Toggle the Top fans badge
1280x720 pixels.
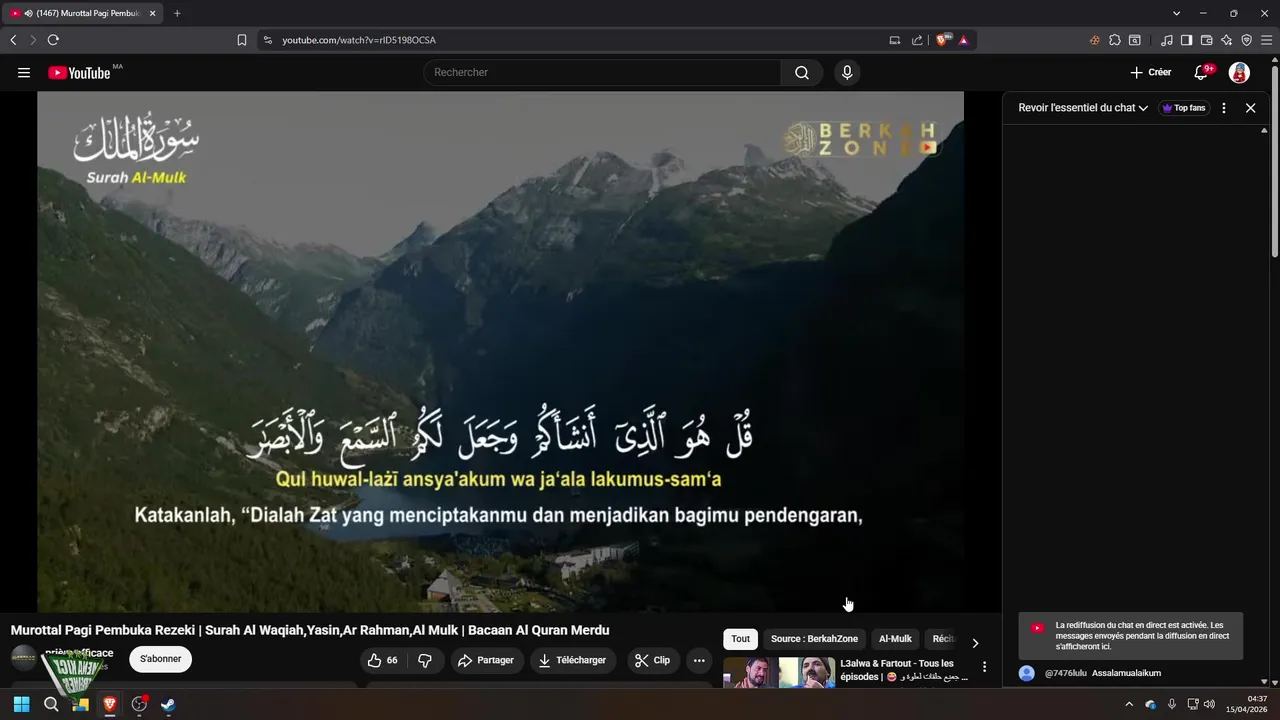pyautogui.click(x=1184, y=108)
